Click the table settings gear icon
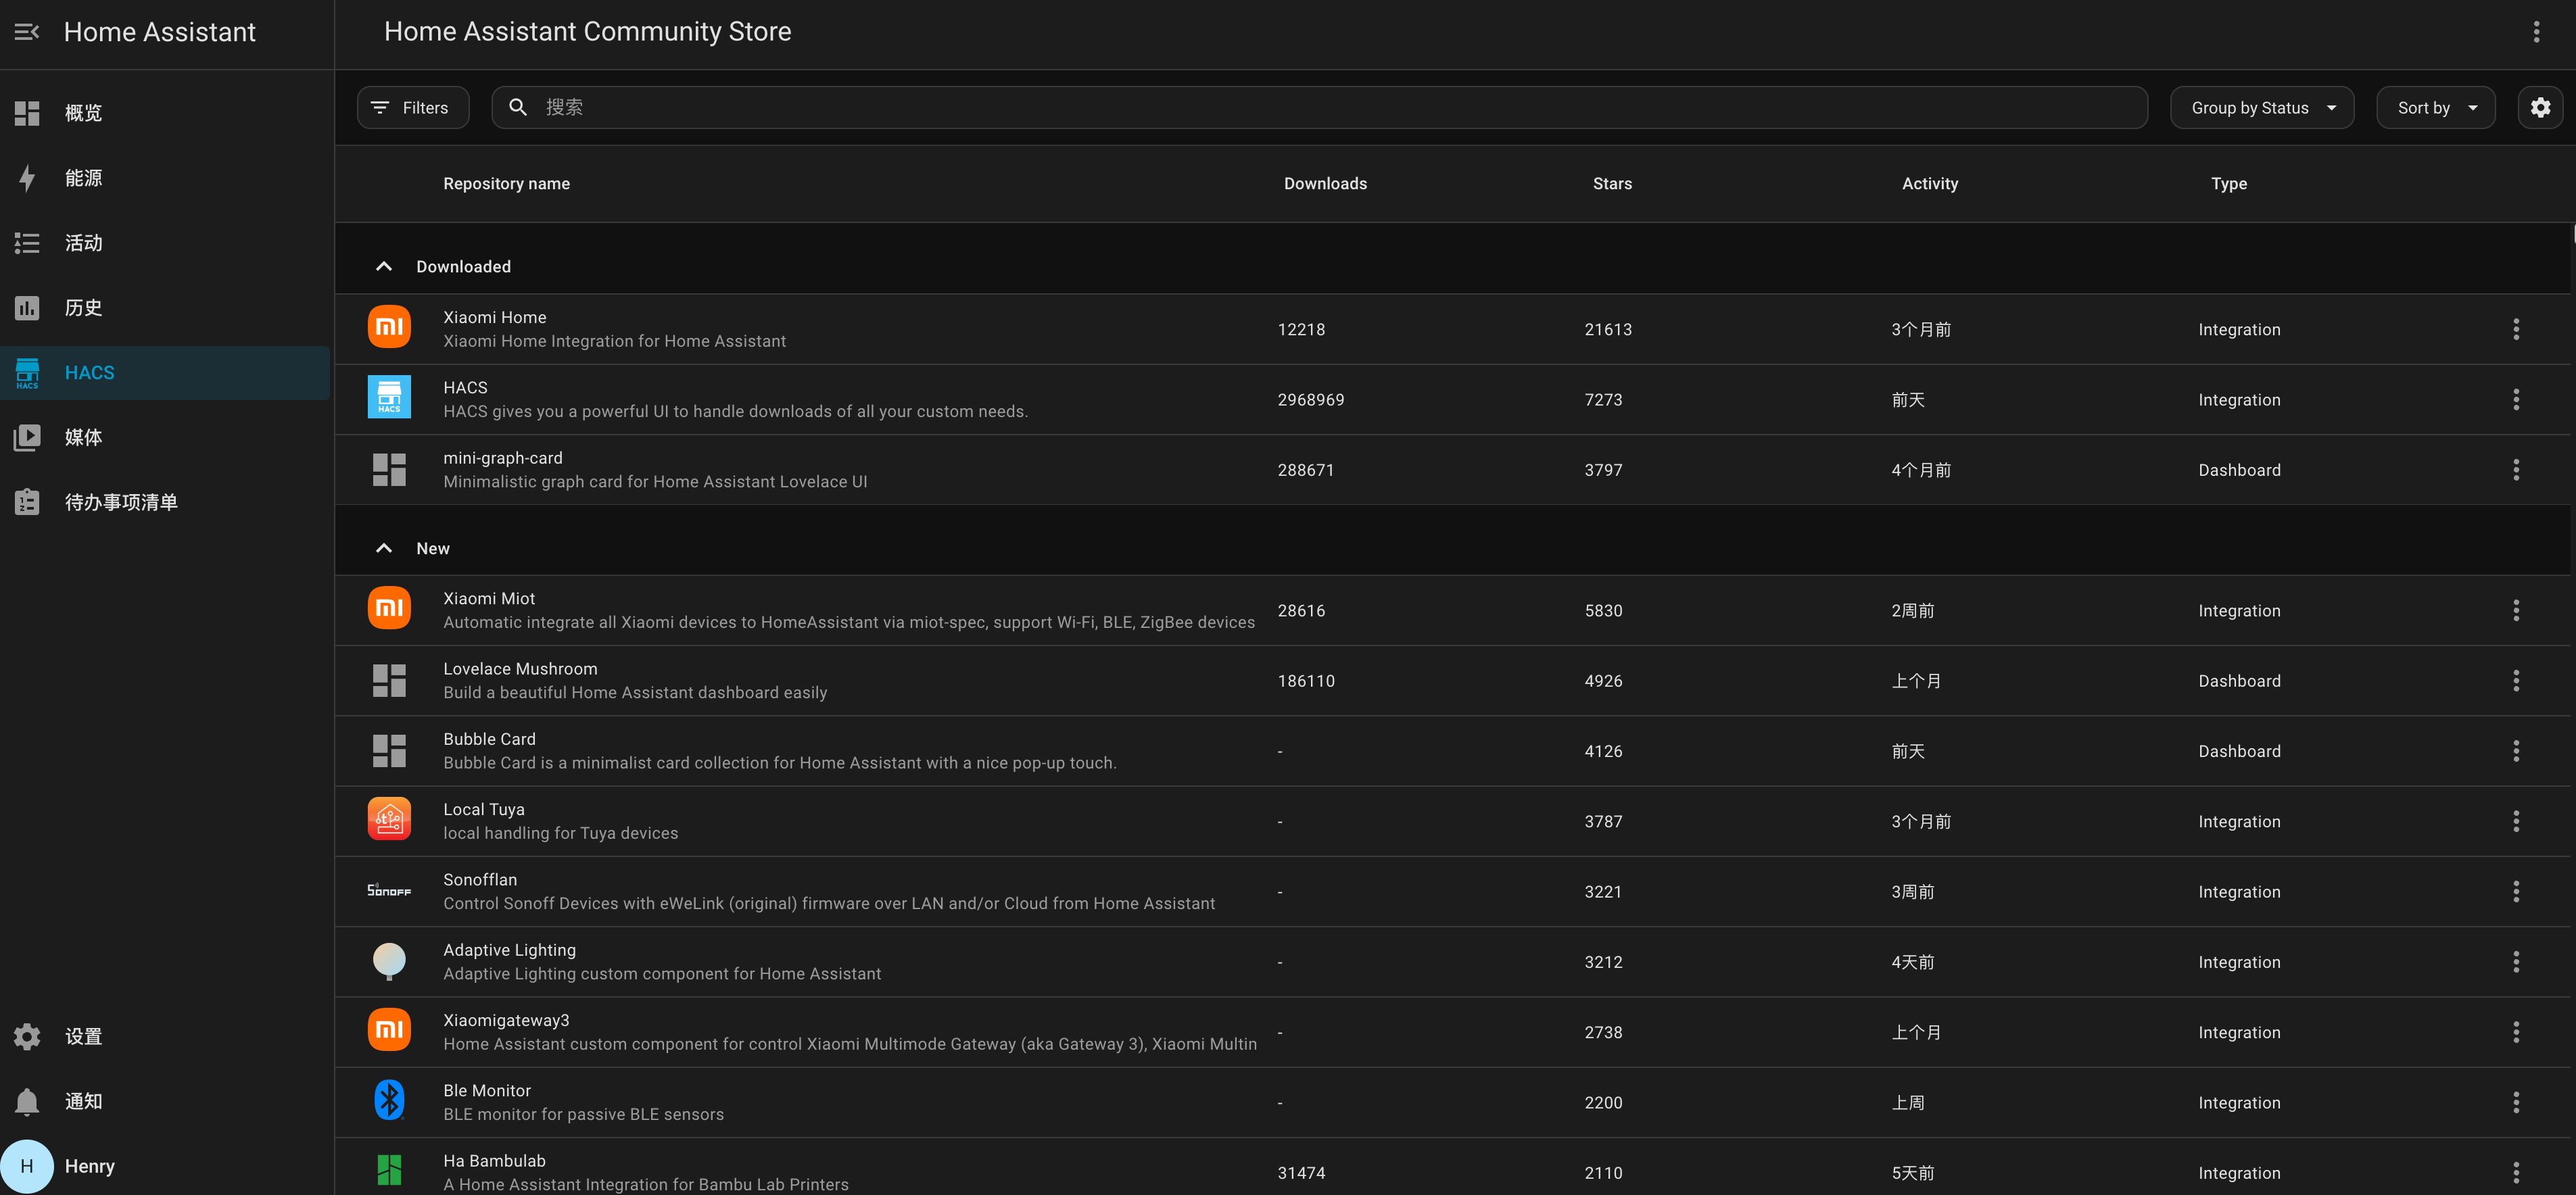The image size is (2576, 1195). [2540, 108]
